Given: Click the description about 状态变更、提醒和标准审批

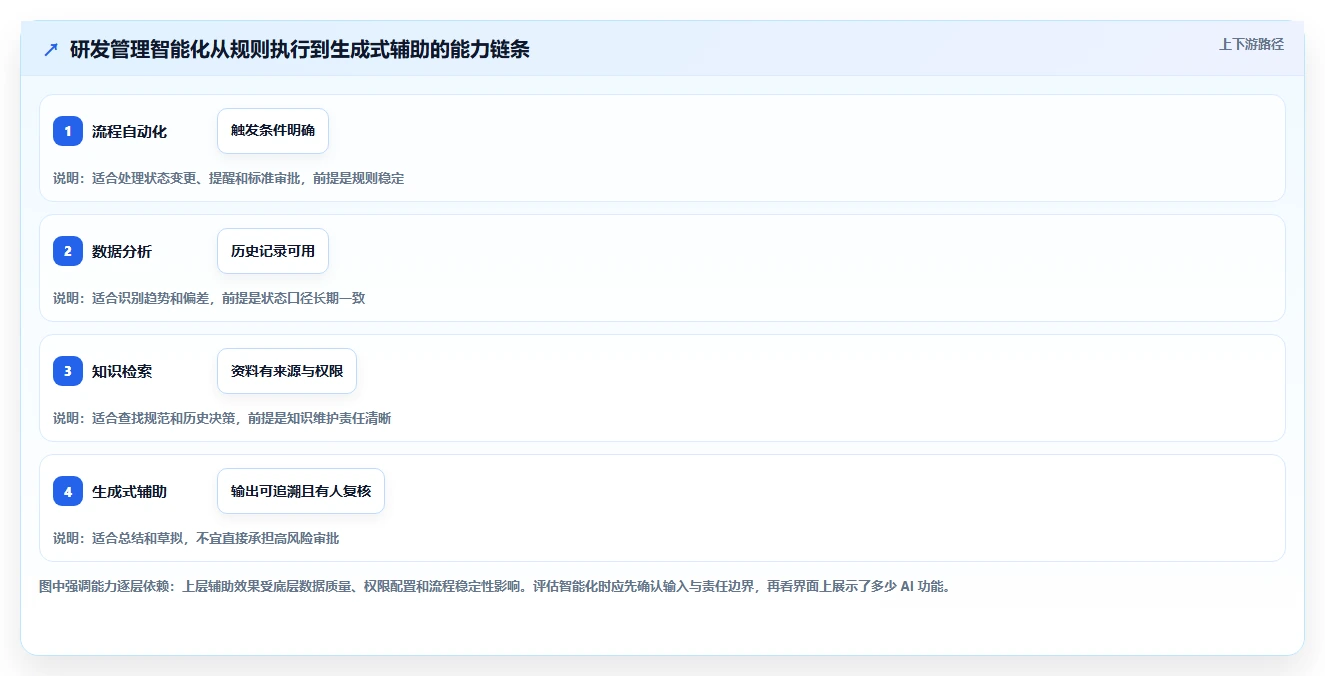Looking at the screenshot, I should [x=229, y=178].
